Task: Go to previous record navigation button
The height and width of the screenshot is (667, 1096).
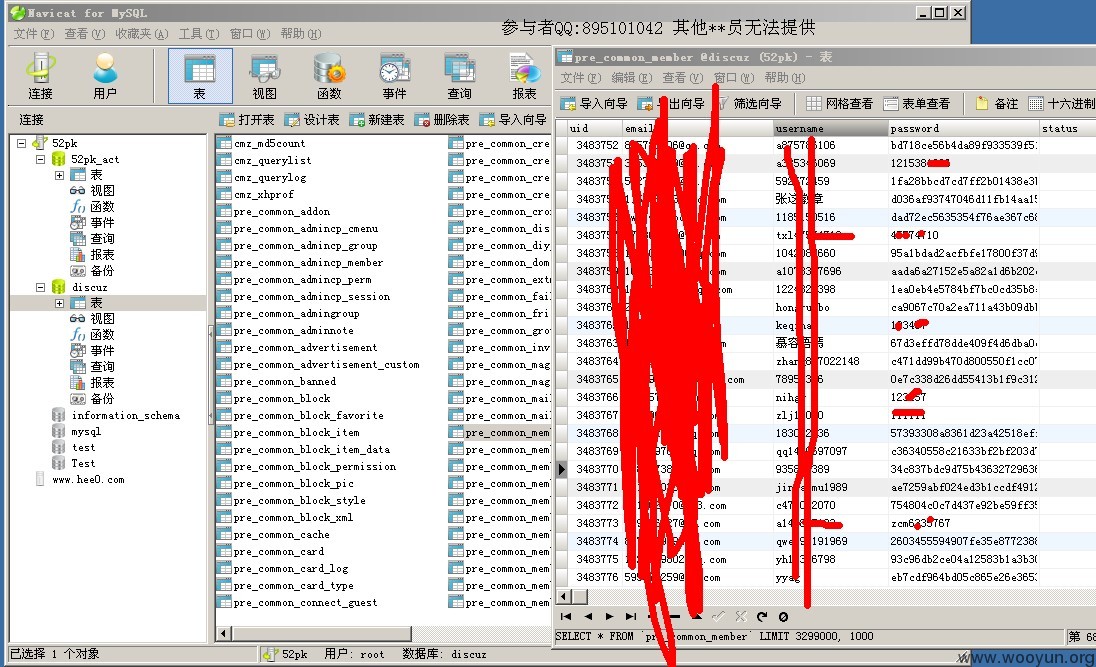Action: [x=588, y=617]
